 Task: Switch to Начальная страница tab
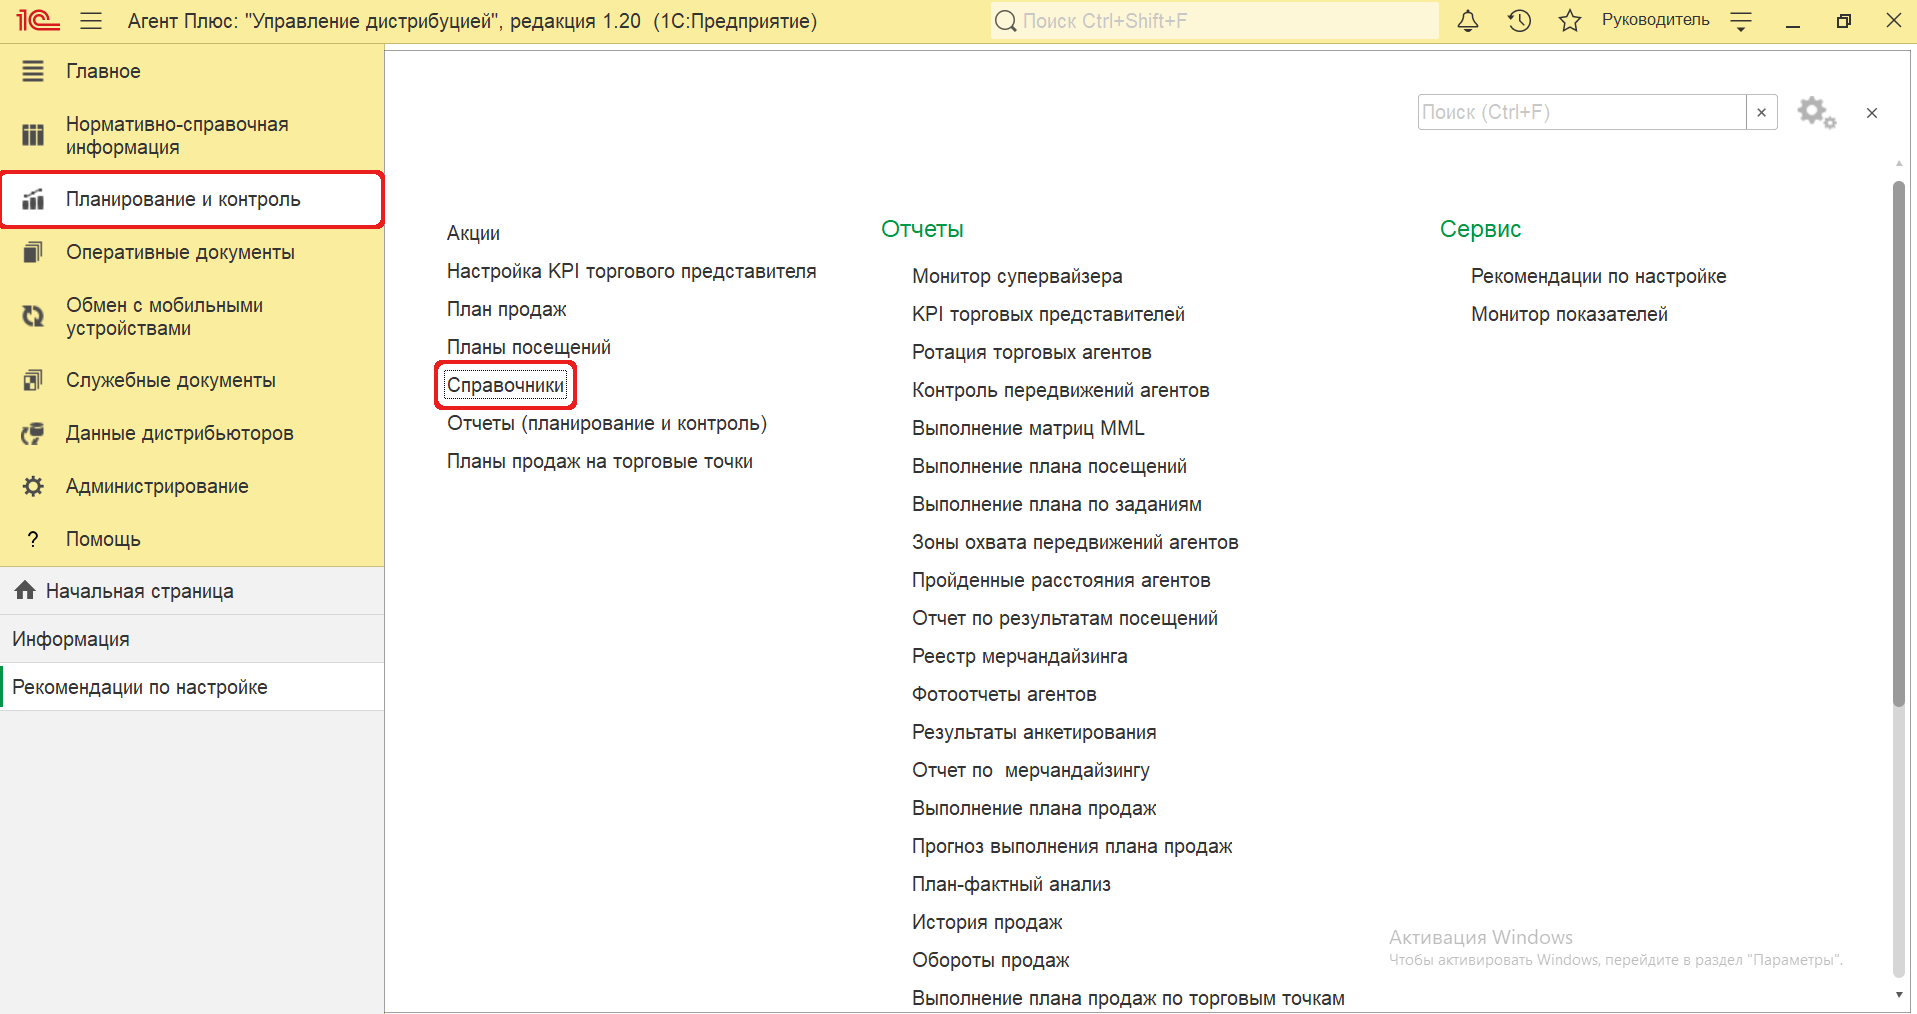139,591
